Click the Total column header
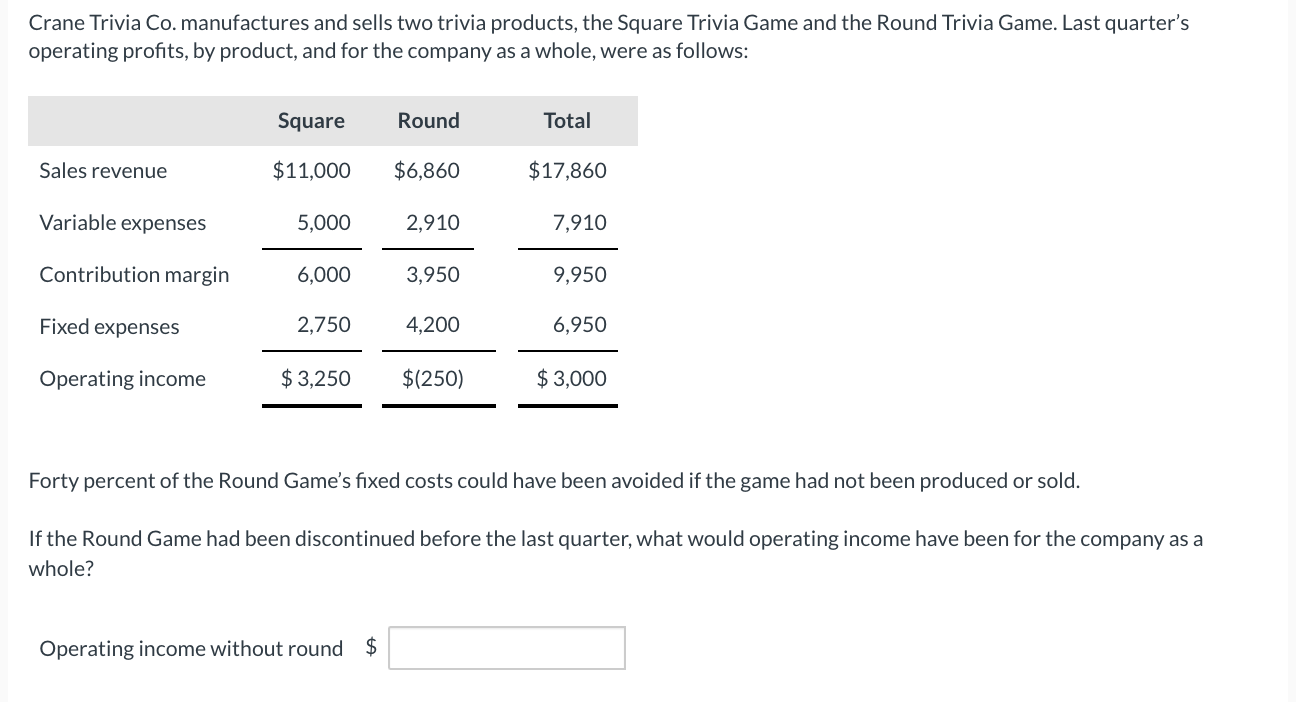This screenshot has width=1296, height=702. point(567,121)
